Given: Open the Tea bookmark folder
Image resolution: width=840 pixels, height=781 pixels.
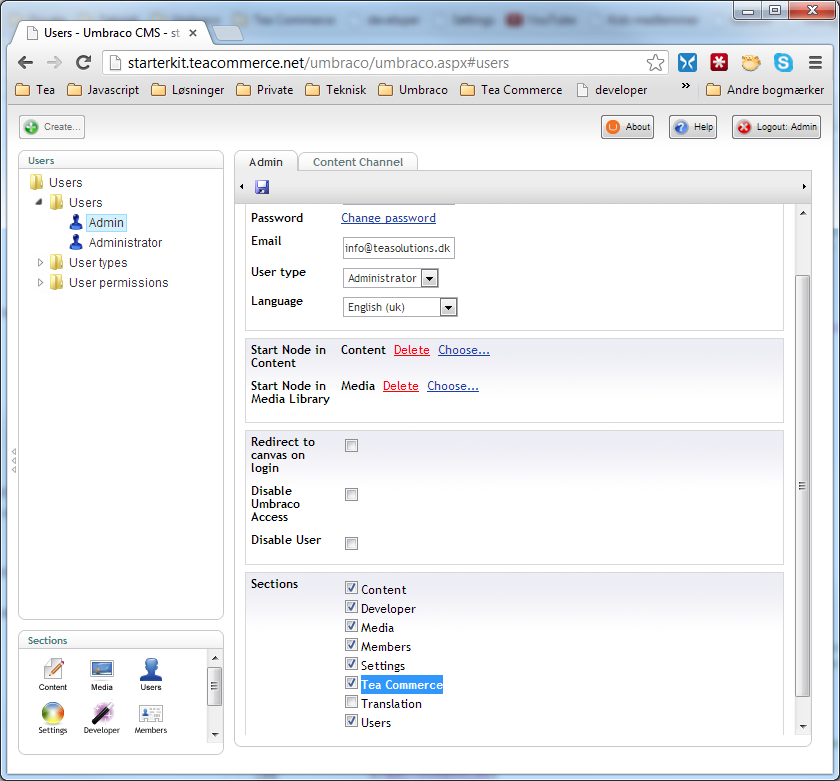Looking at the screenshot, I should [x=35, y=90].
